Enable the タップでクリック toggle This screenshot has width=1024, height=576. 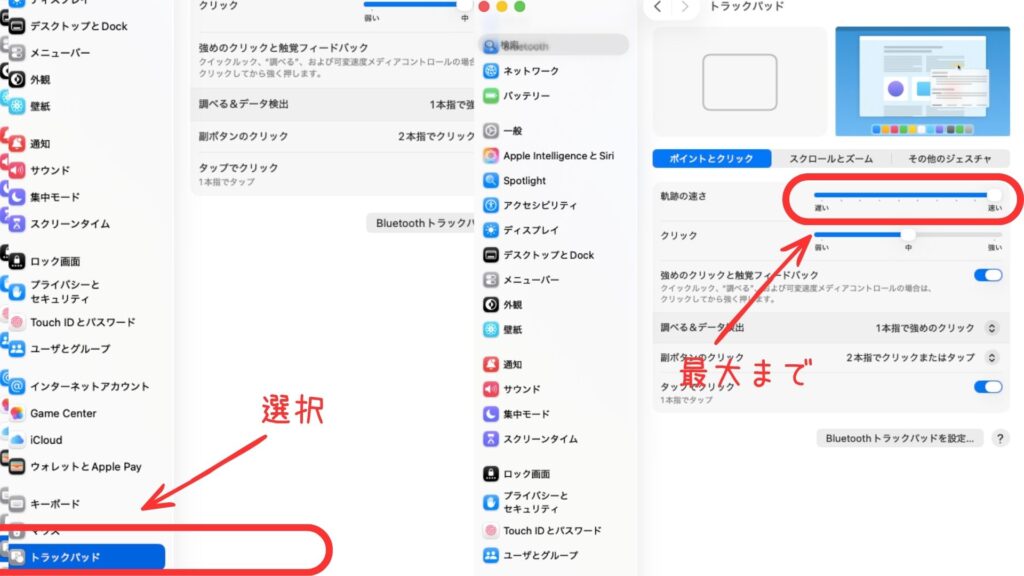pyautogui.click(x=989, y=385)
